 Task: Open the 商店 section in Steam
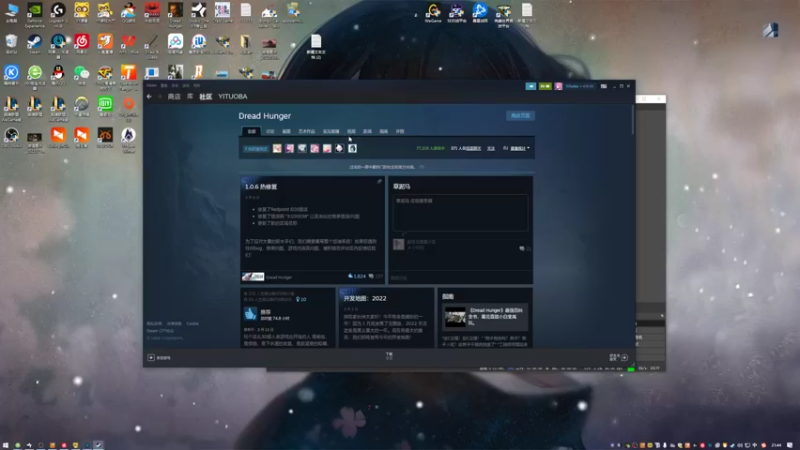coord(174,96)
